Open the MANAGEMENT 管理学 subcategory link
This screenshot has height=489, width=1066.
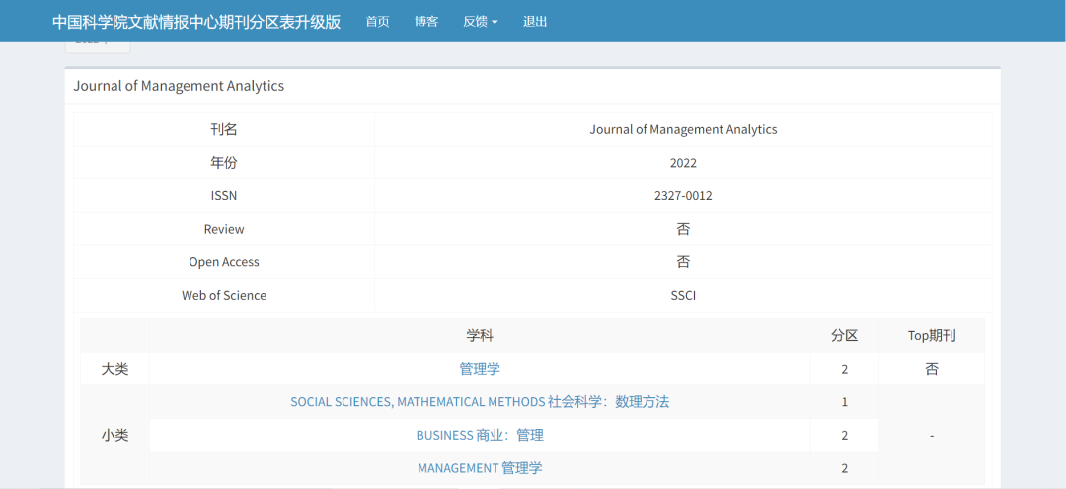click(479, 468)
